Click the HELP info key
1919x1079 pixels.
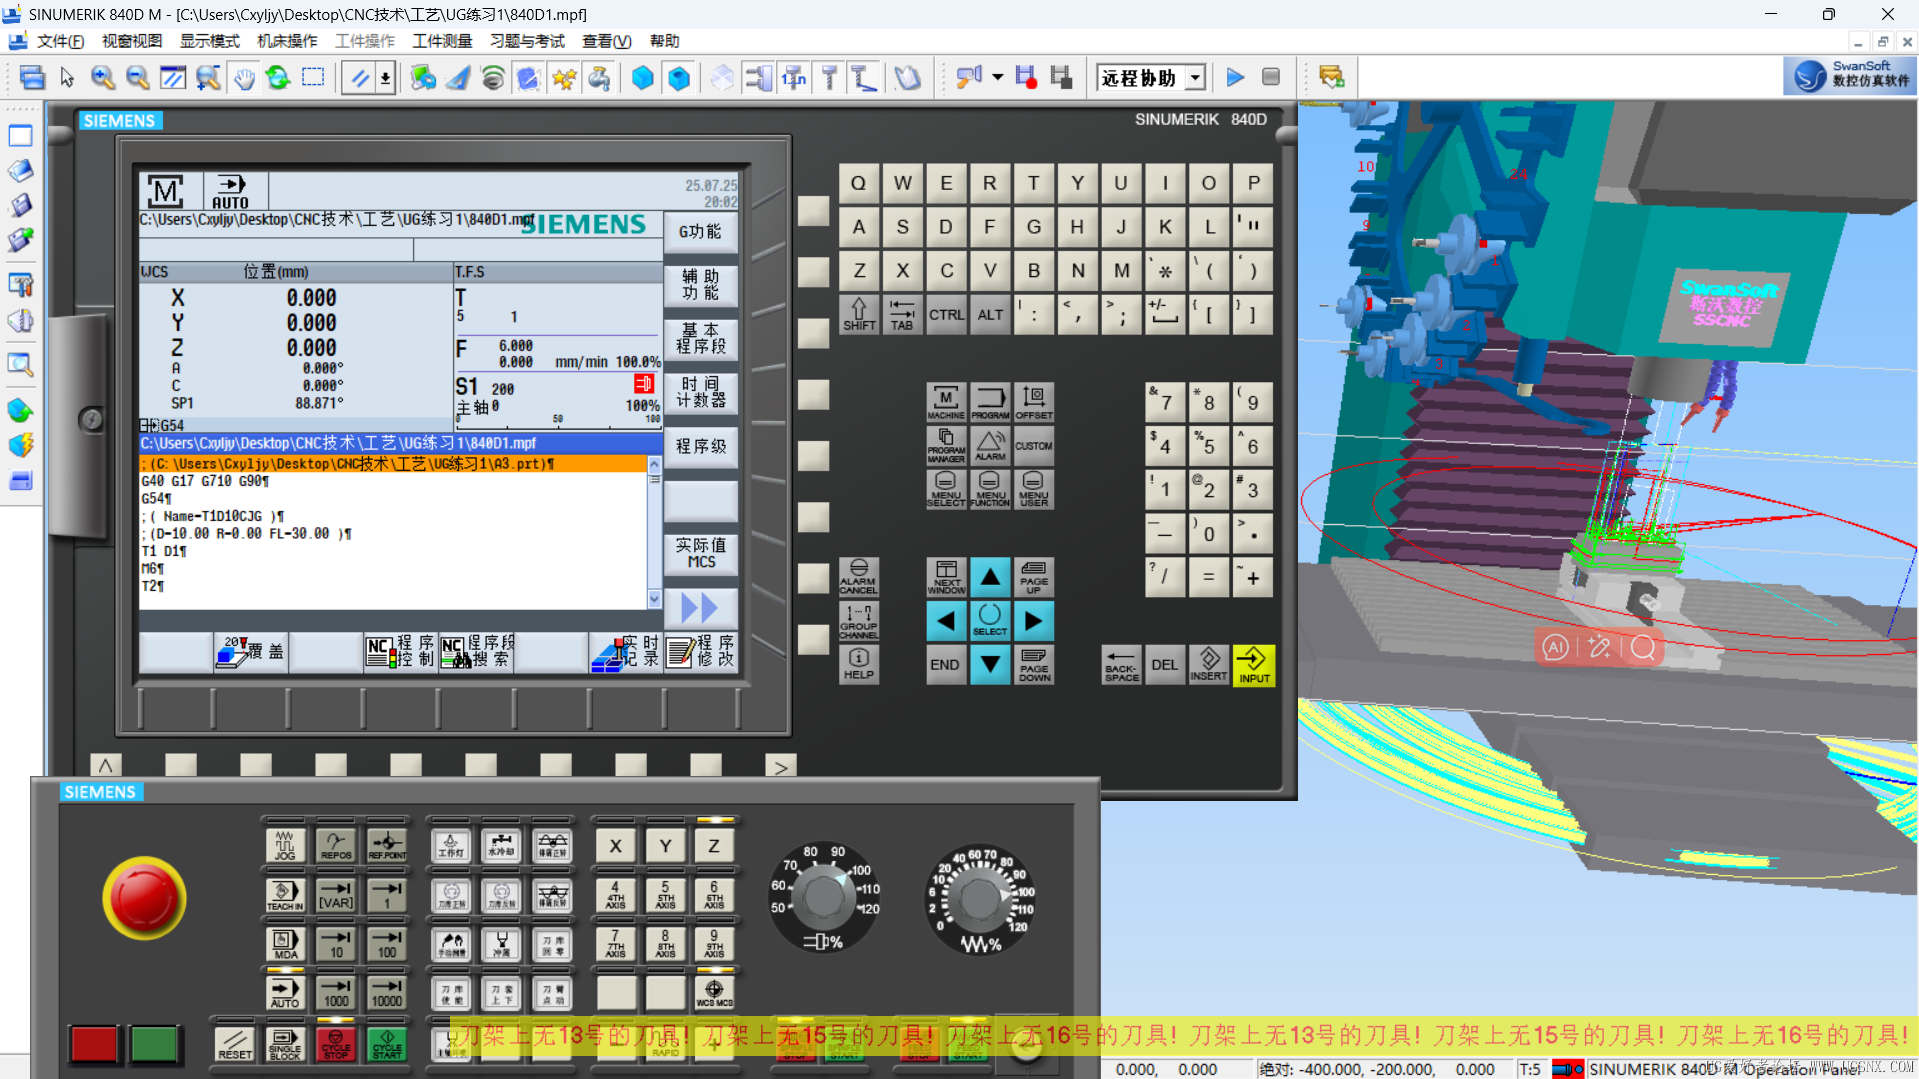point(858,664)
